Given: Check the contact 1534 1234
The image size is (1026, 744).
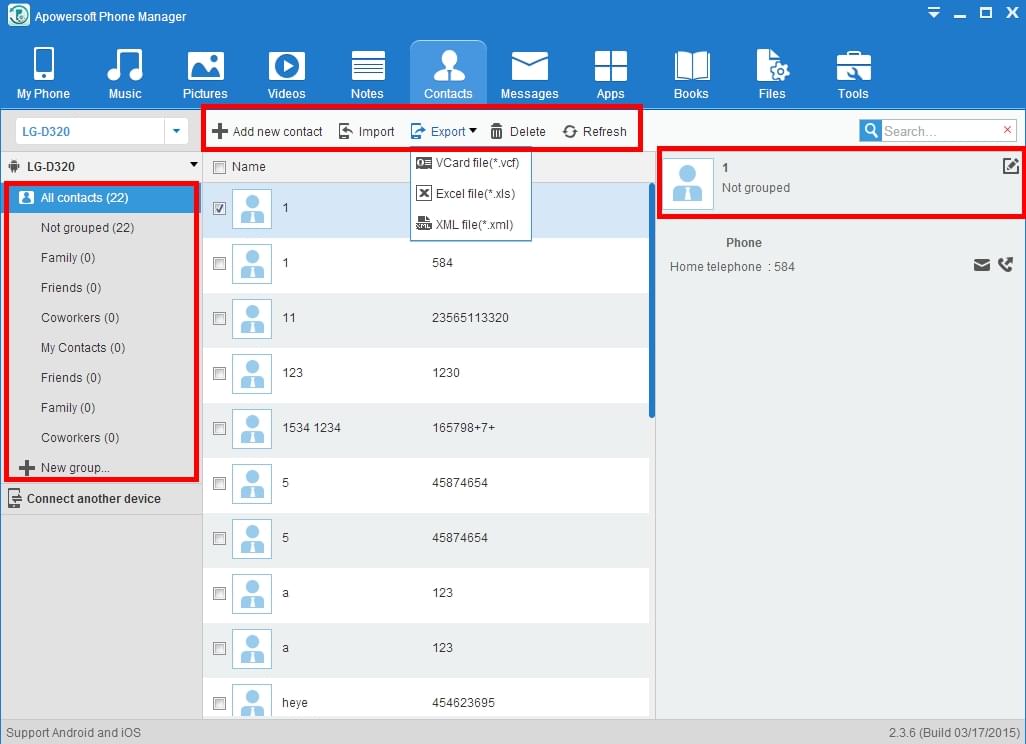Looking at the screenshot, I should 219,428.
